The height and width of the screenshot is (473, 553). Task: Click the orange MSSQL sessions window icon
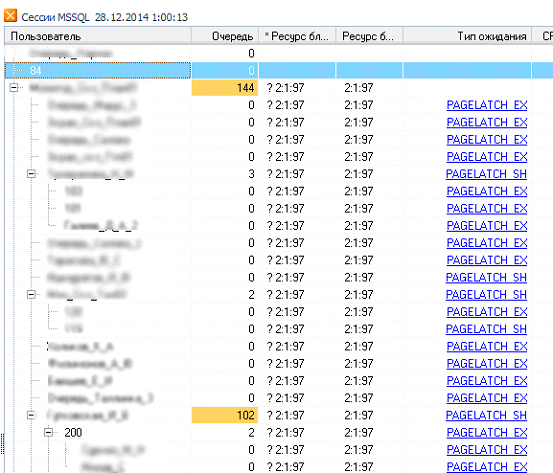click(10, 16)
